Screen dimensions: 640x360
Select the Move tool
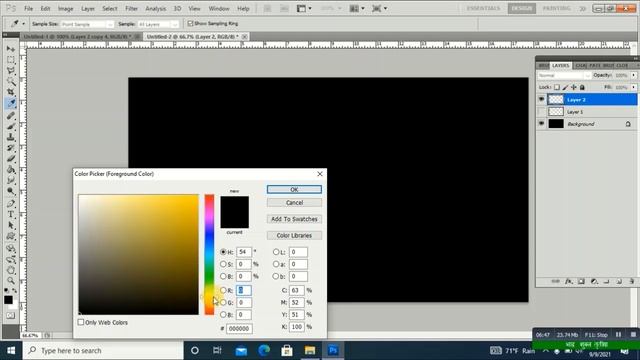[11, 49]
